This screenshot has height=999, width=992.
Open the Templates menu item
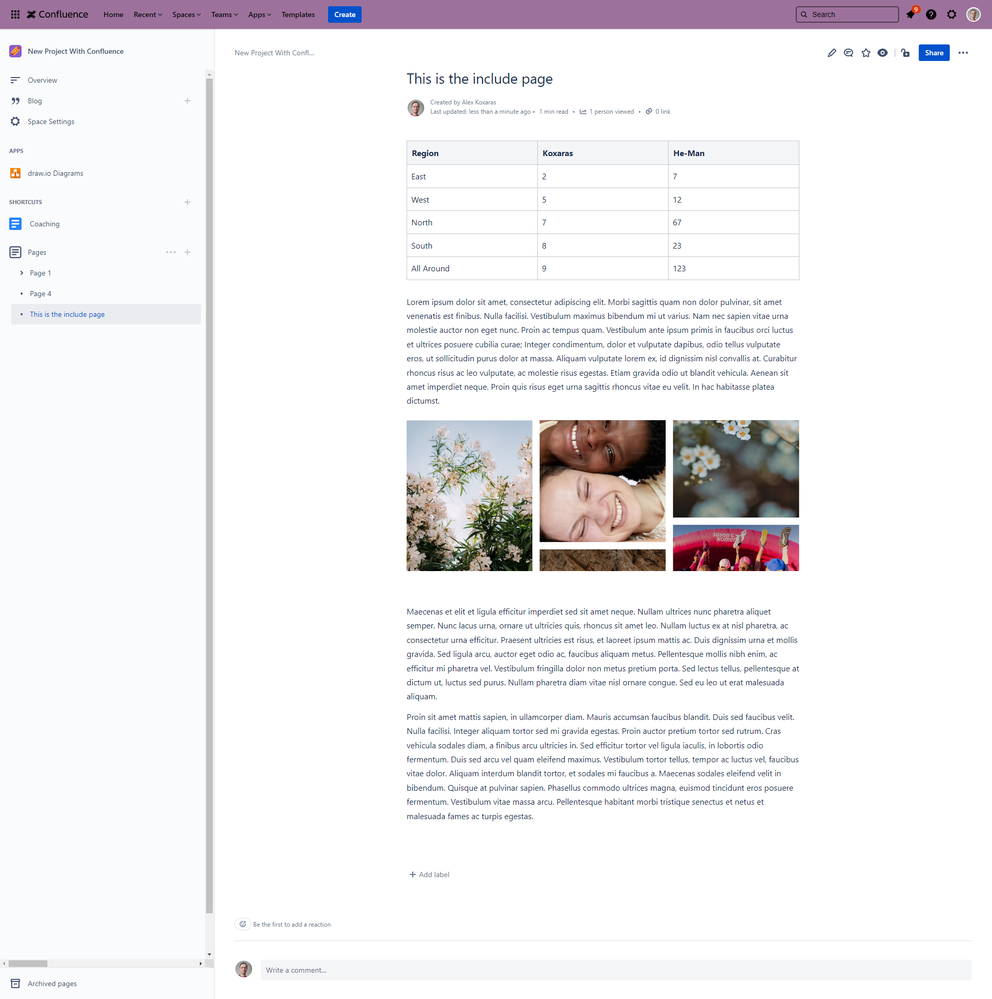point(298,14)
